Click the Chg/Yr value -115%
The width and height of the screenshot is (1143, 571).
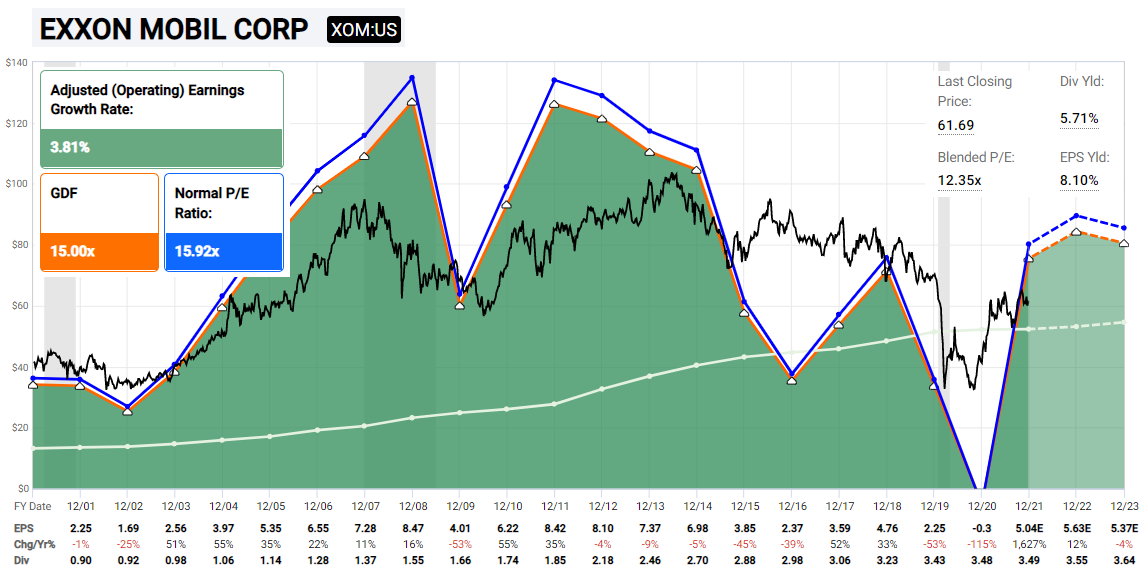(982, 543)
